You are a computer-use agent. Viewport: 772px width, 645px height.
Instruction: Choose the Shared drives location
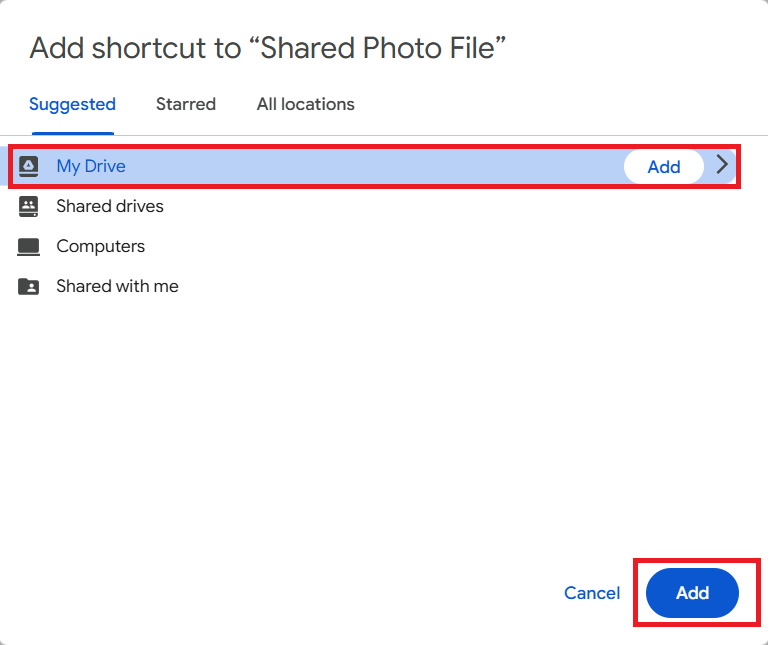point(110,206)
